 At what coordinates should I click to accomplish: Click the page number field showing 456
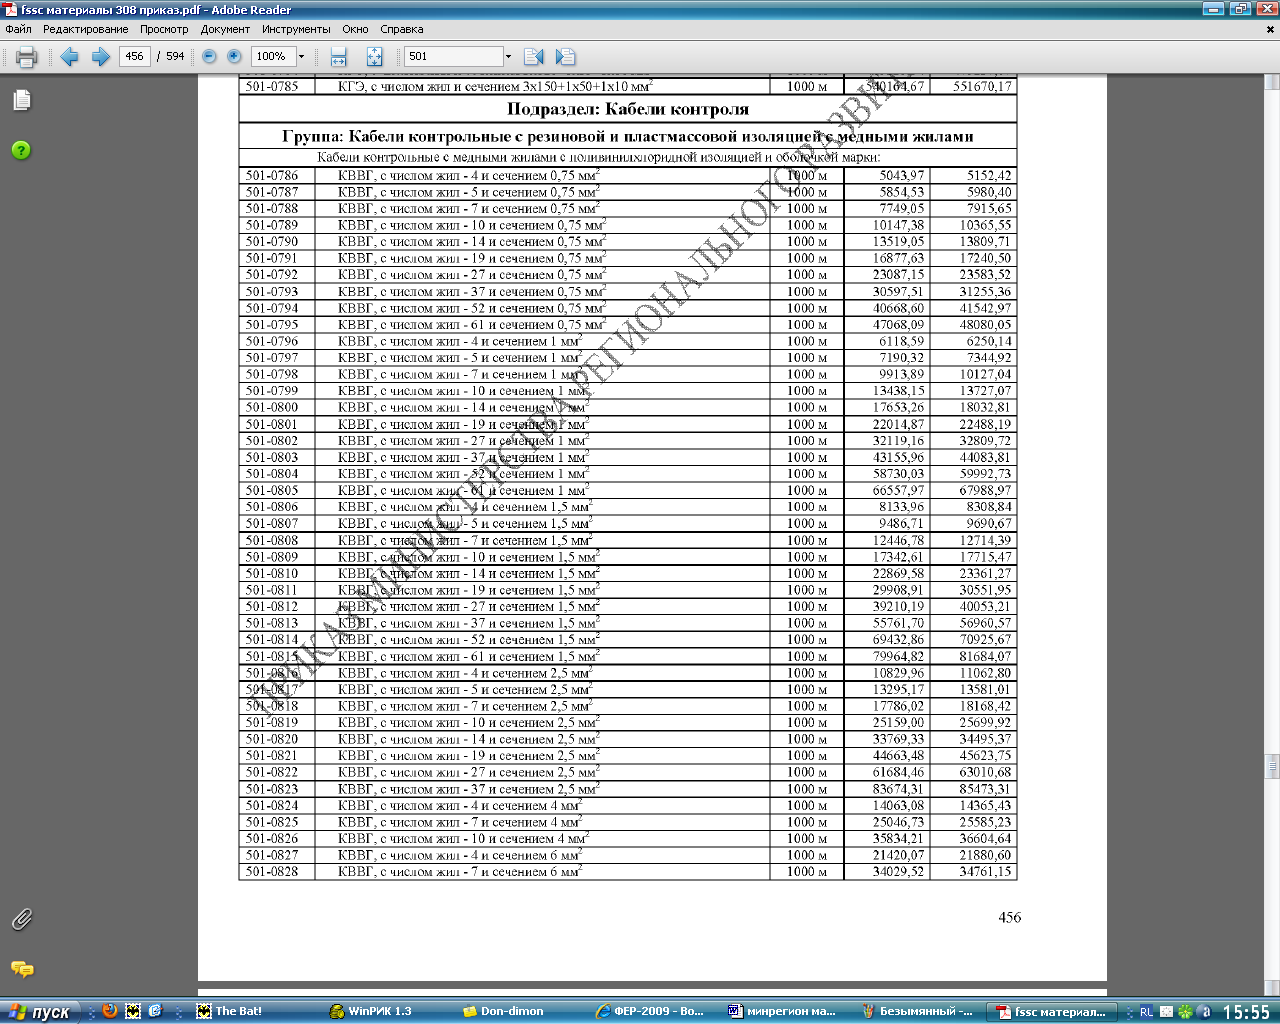pyautogui.click(x=134, y=57)
